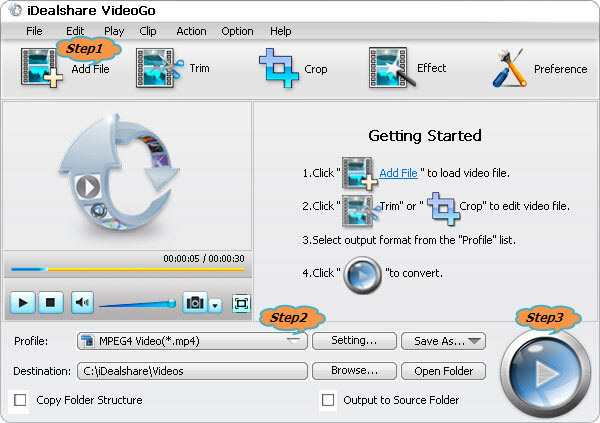This screenshot has width=600, height=423.
Task: Stop the video playback
Action: (50, 303)
